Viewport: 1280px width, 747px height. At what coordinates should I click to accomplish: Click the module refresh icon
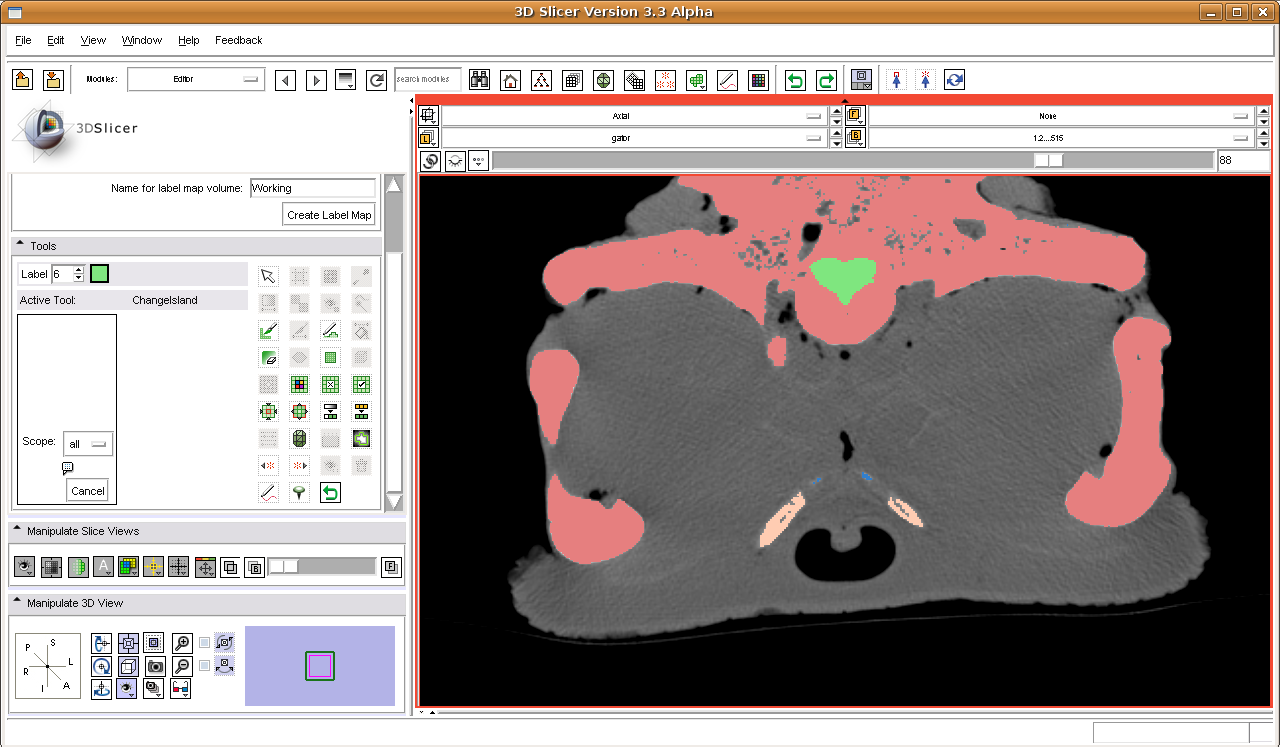pos(376,80)
